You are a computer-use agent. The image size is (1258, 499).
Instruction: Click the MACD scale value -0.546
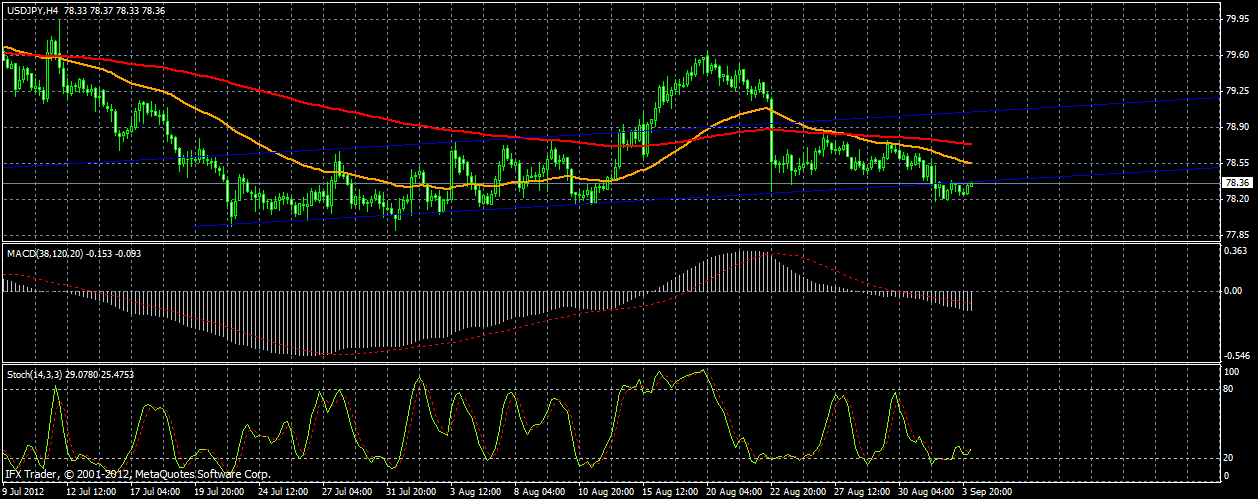pos(1237,355)
